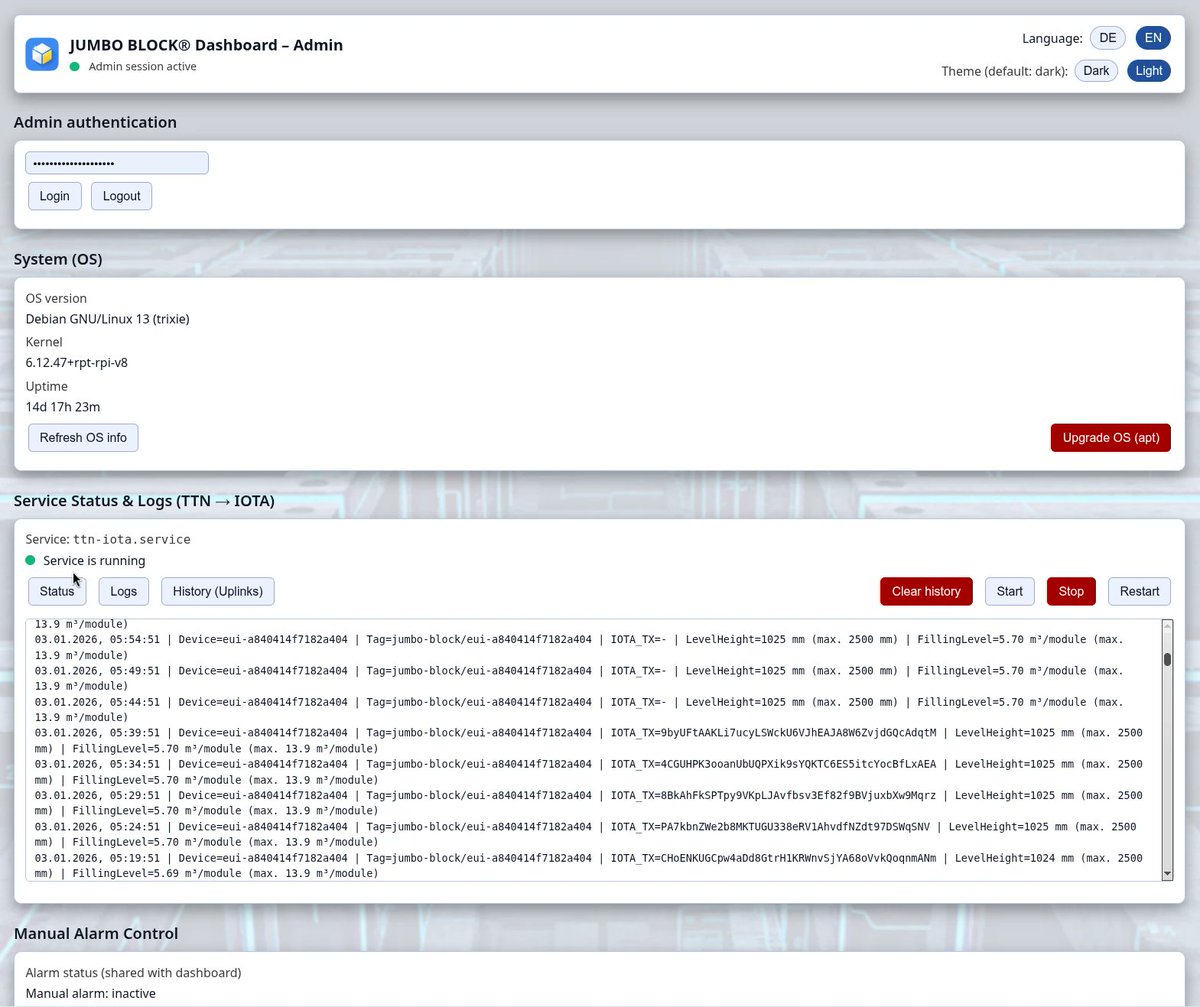Click the green service running indicator dot
The width and height of the screenshot is (1200, 1007).
[30, 560]
